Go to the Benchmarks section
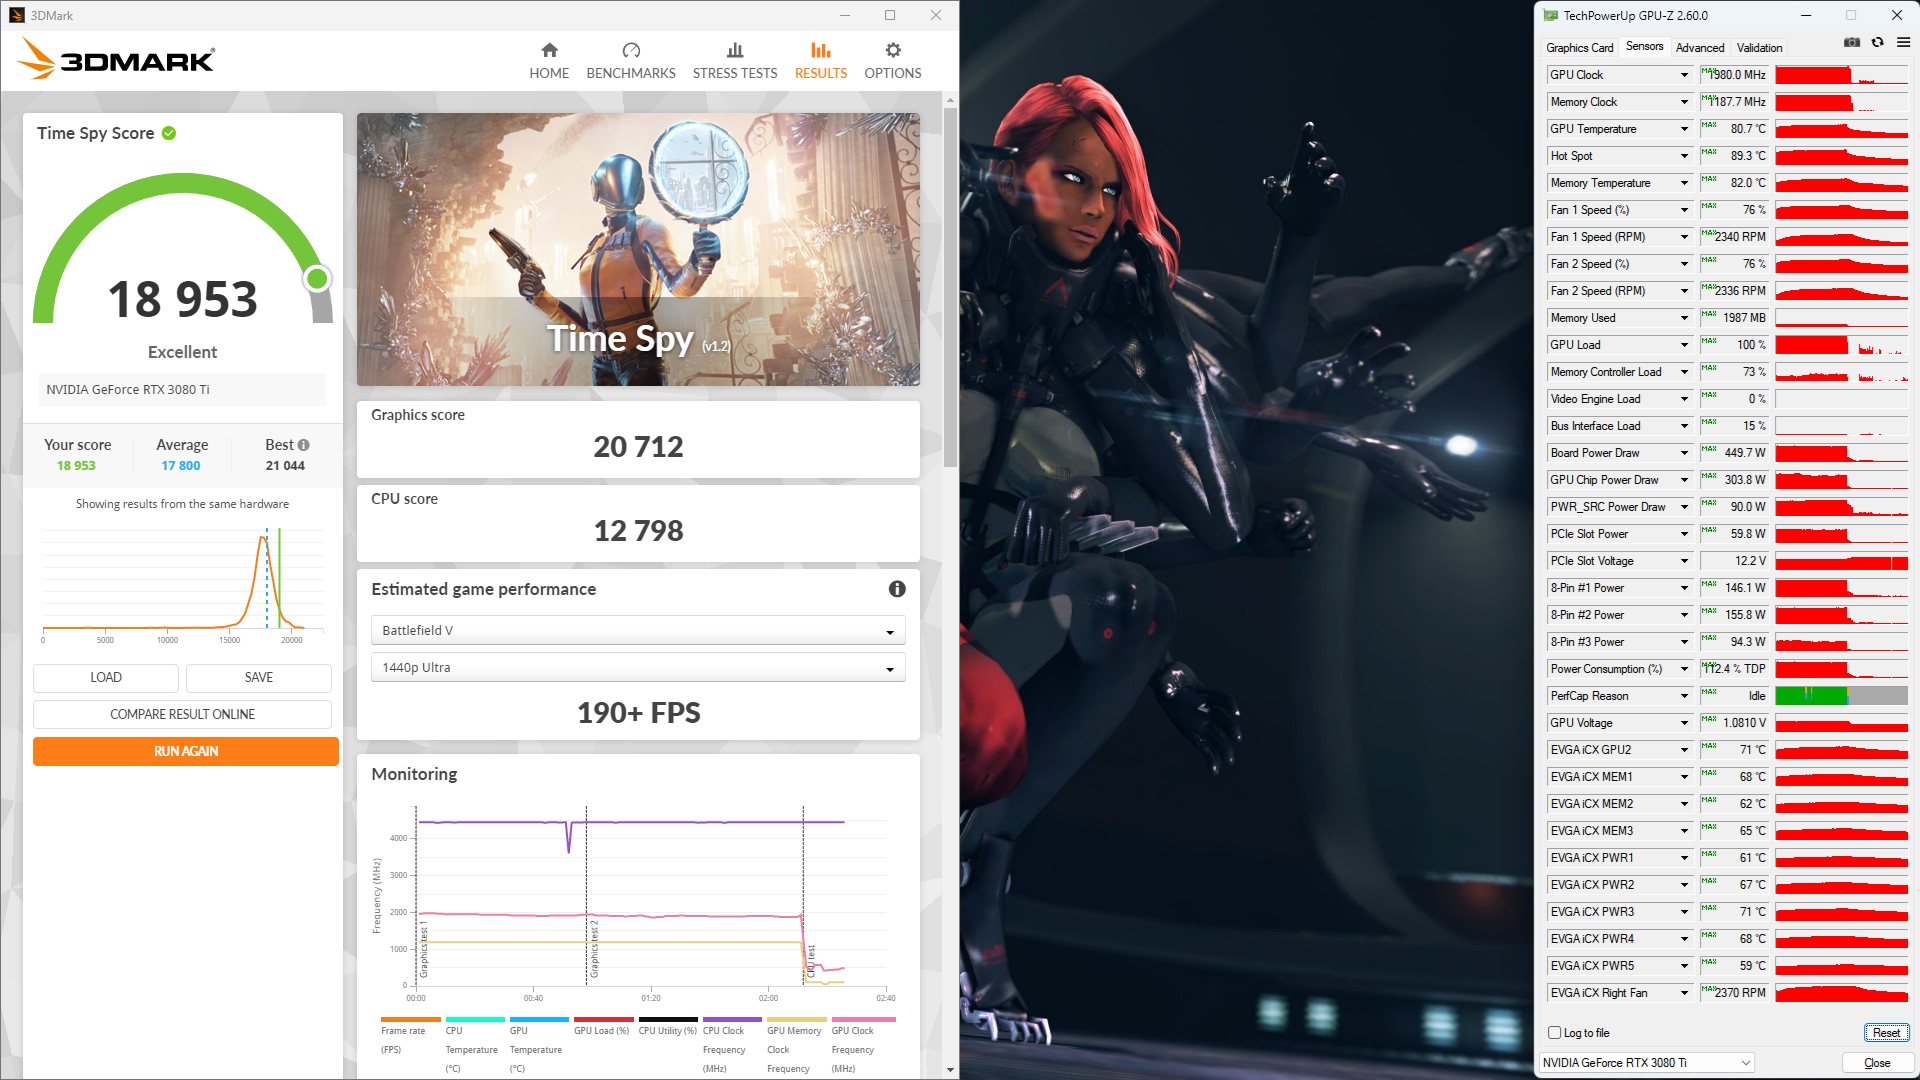The image size is (1920, 1080). tap(631, 60)
